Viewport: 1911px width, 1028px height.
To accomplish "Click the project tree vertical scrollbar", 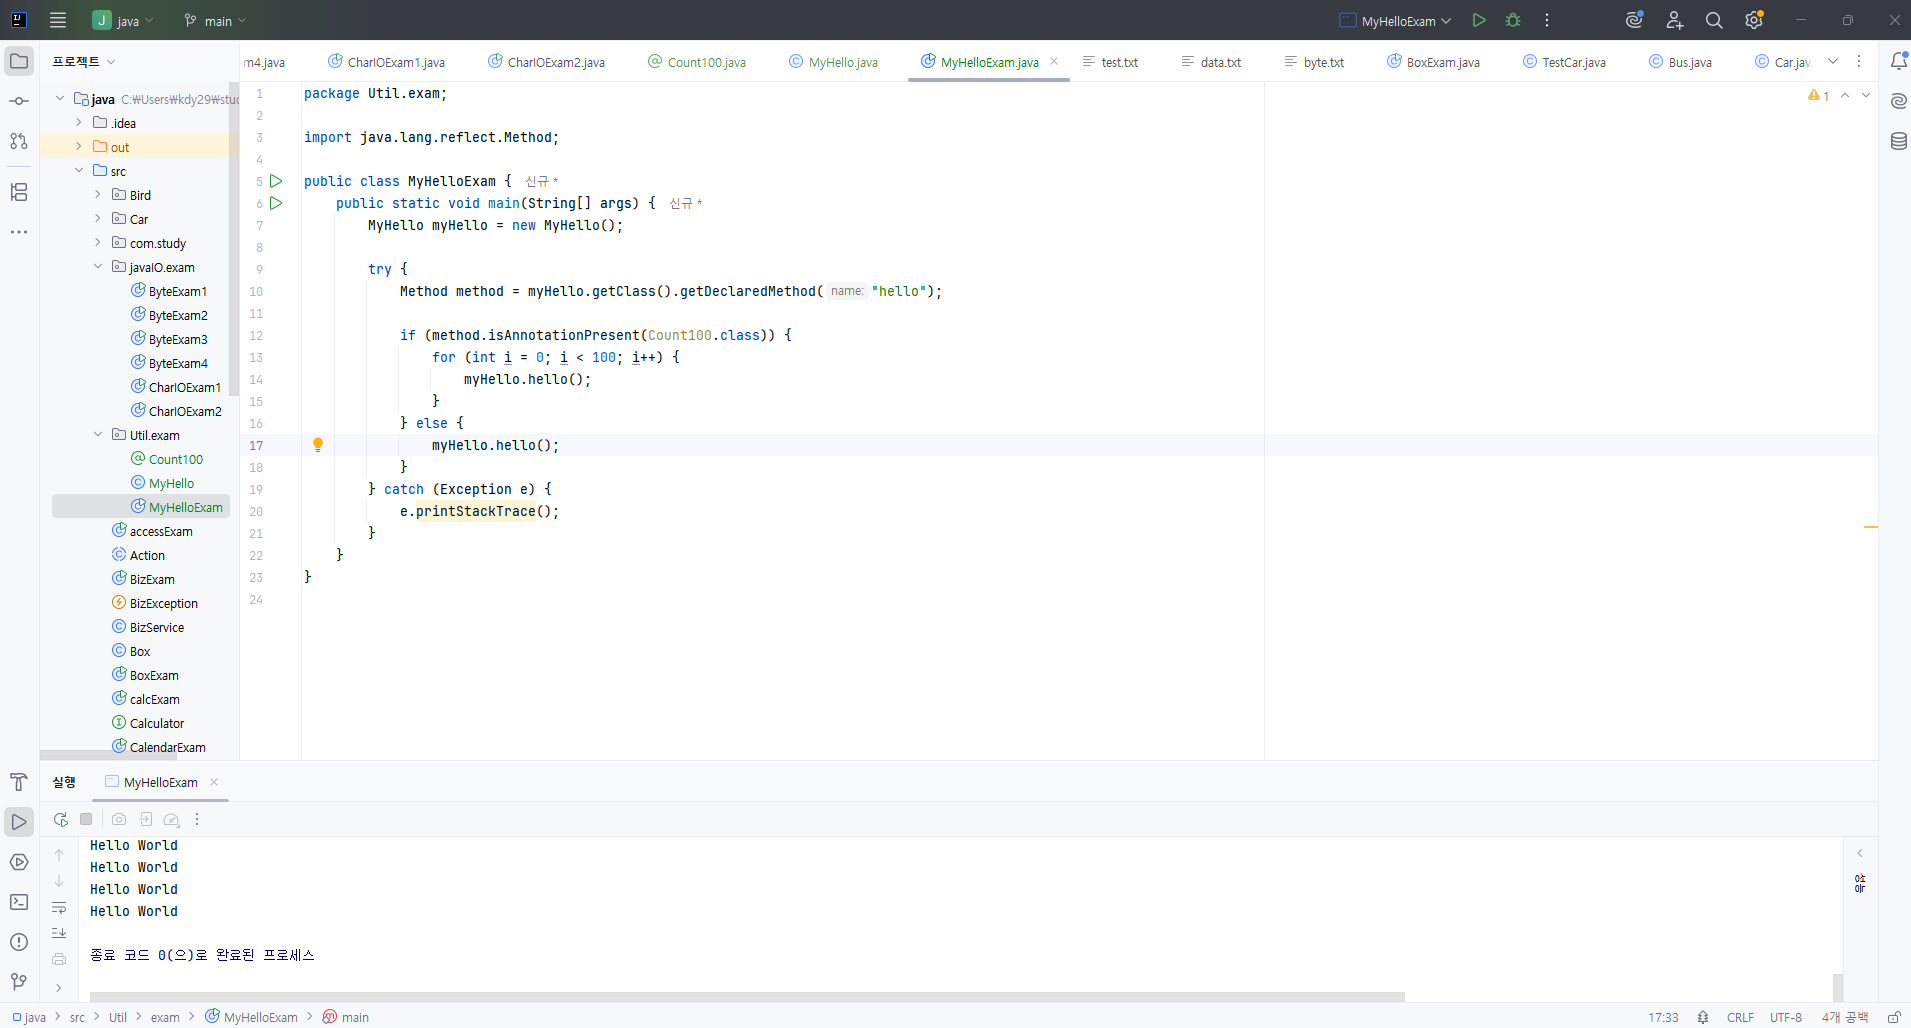I will pyautogui.click(x=234, y=240).
